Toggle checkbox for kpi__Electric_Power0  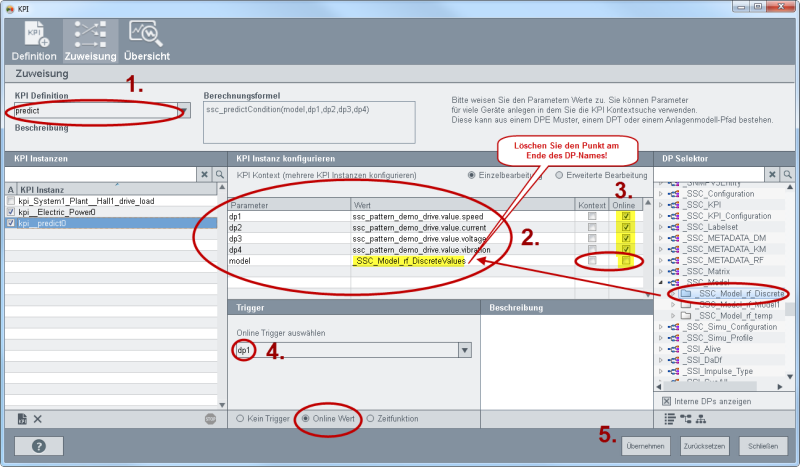(x=11, y=212)
